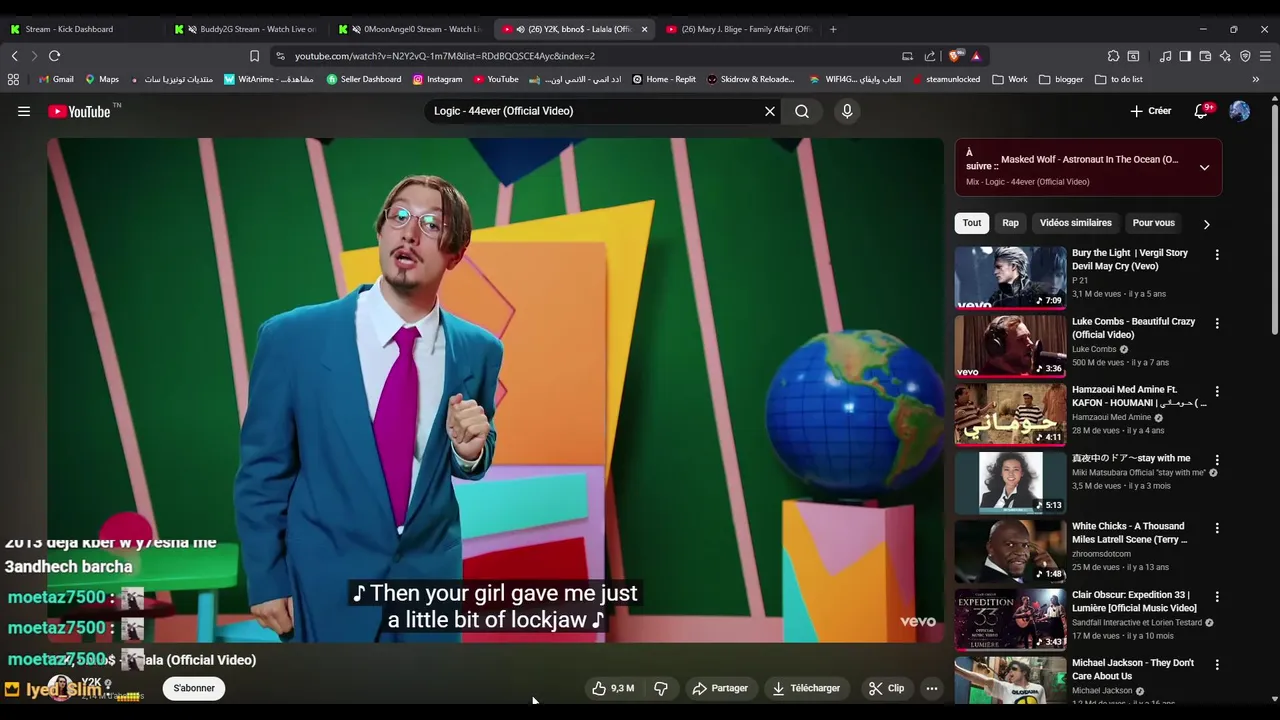Open browser extensions puzzle icon

(1113, 56)
